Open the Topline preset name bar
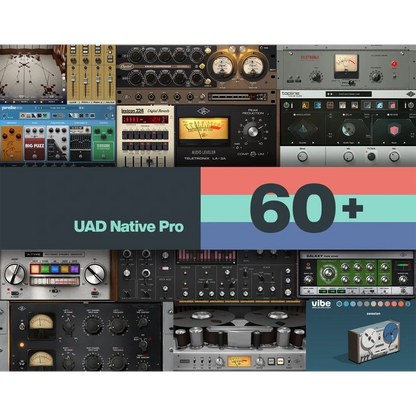 click(x=348, y=94)
